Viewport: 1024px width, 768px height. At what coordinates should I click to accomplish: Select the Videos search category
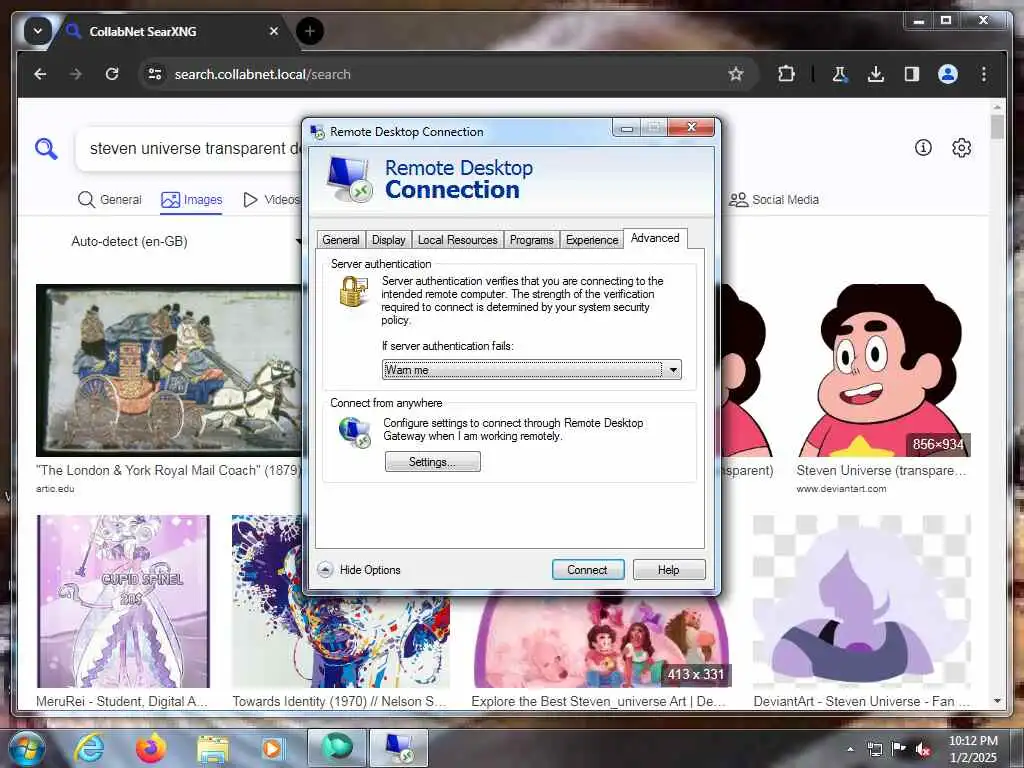coord(271,200)
